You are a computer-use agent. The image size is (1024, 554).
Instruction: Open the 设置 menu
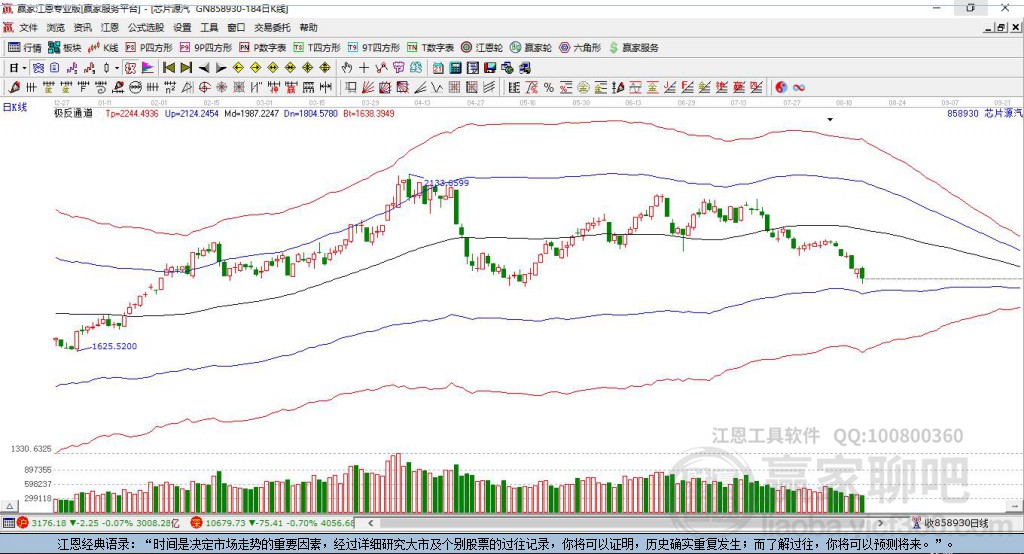pyautogui.click(x=182, y=27)
